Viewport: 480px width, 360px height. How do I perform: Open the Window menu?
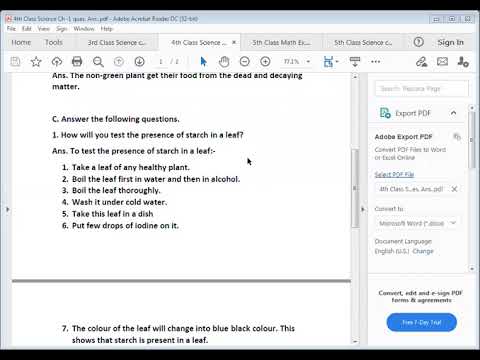[84, 29]
